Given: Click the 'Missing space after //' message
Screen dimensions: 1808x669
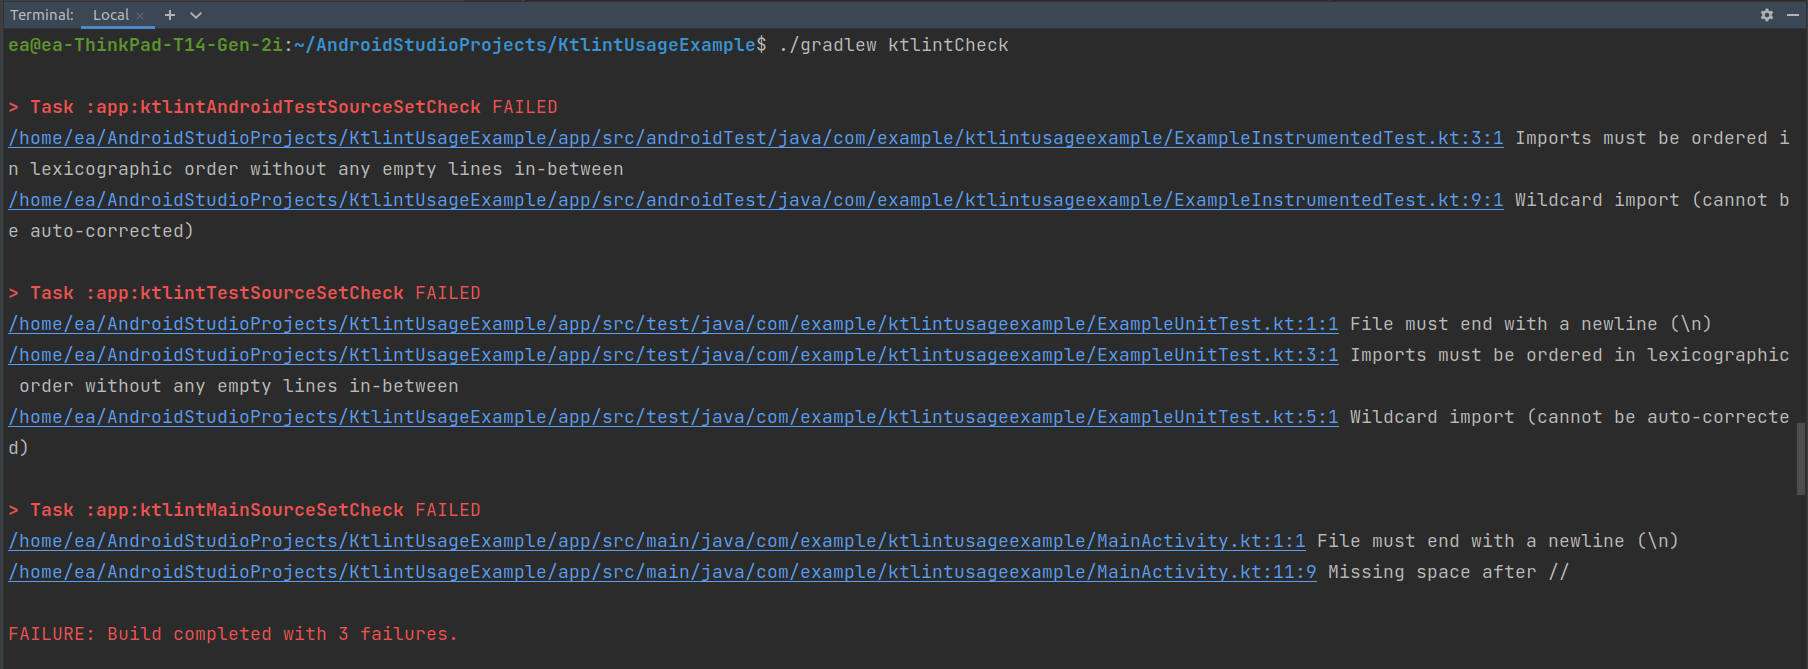Looking at the screenshot, I should coord(1448,572).
